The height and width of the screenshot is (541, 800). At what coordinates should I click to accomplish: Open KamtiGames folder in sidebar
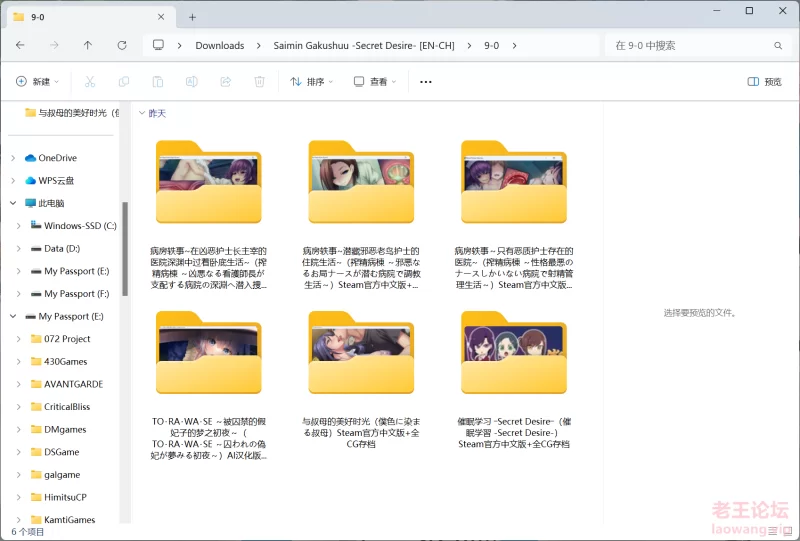coord(63,520)
